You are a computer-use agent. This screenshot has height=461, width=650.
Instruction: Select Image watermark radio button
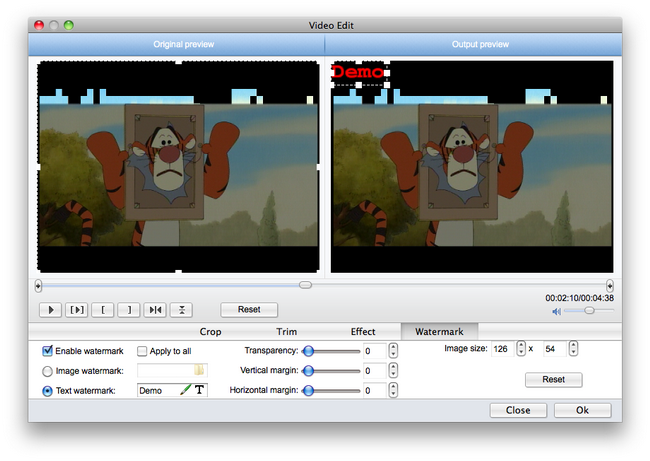(47, 371)
